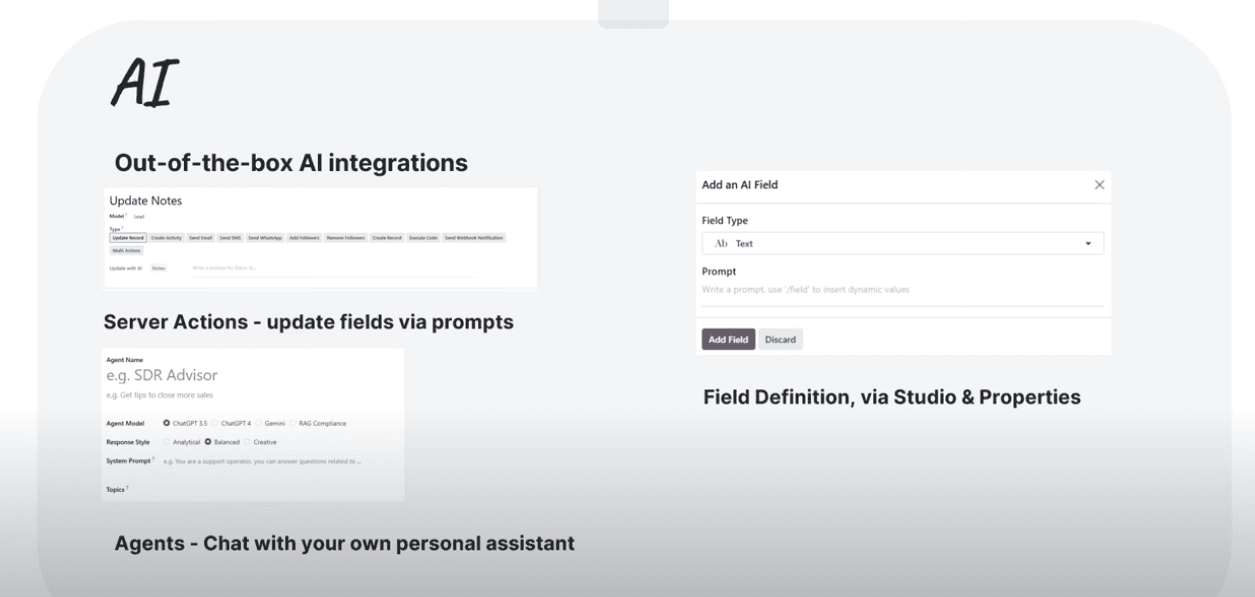Set response style to Analytical

click(166, 441)
